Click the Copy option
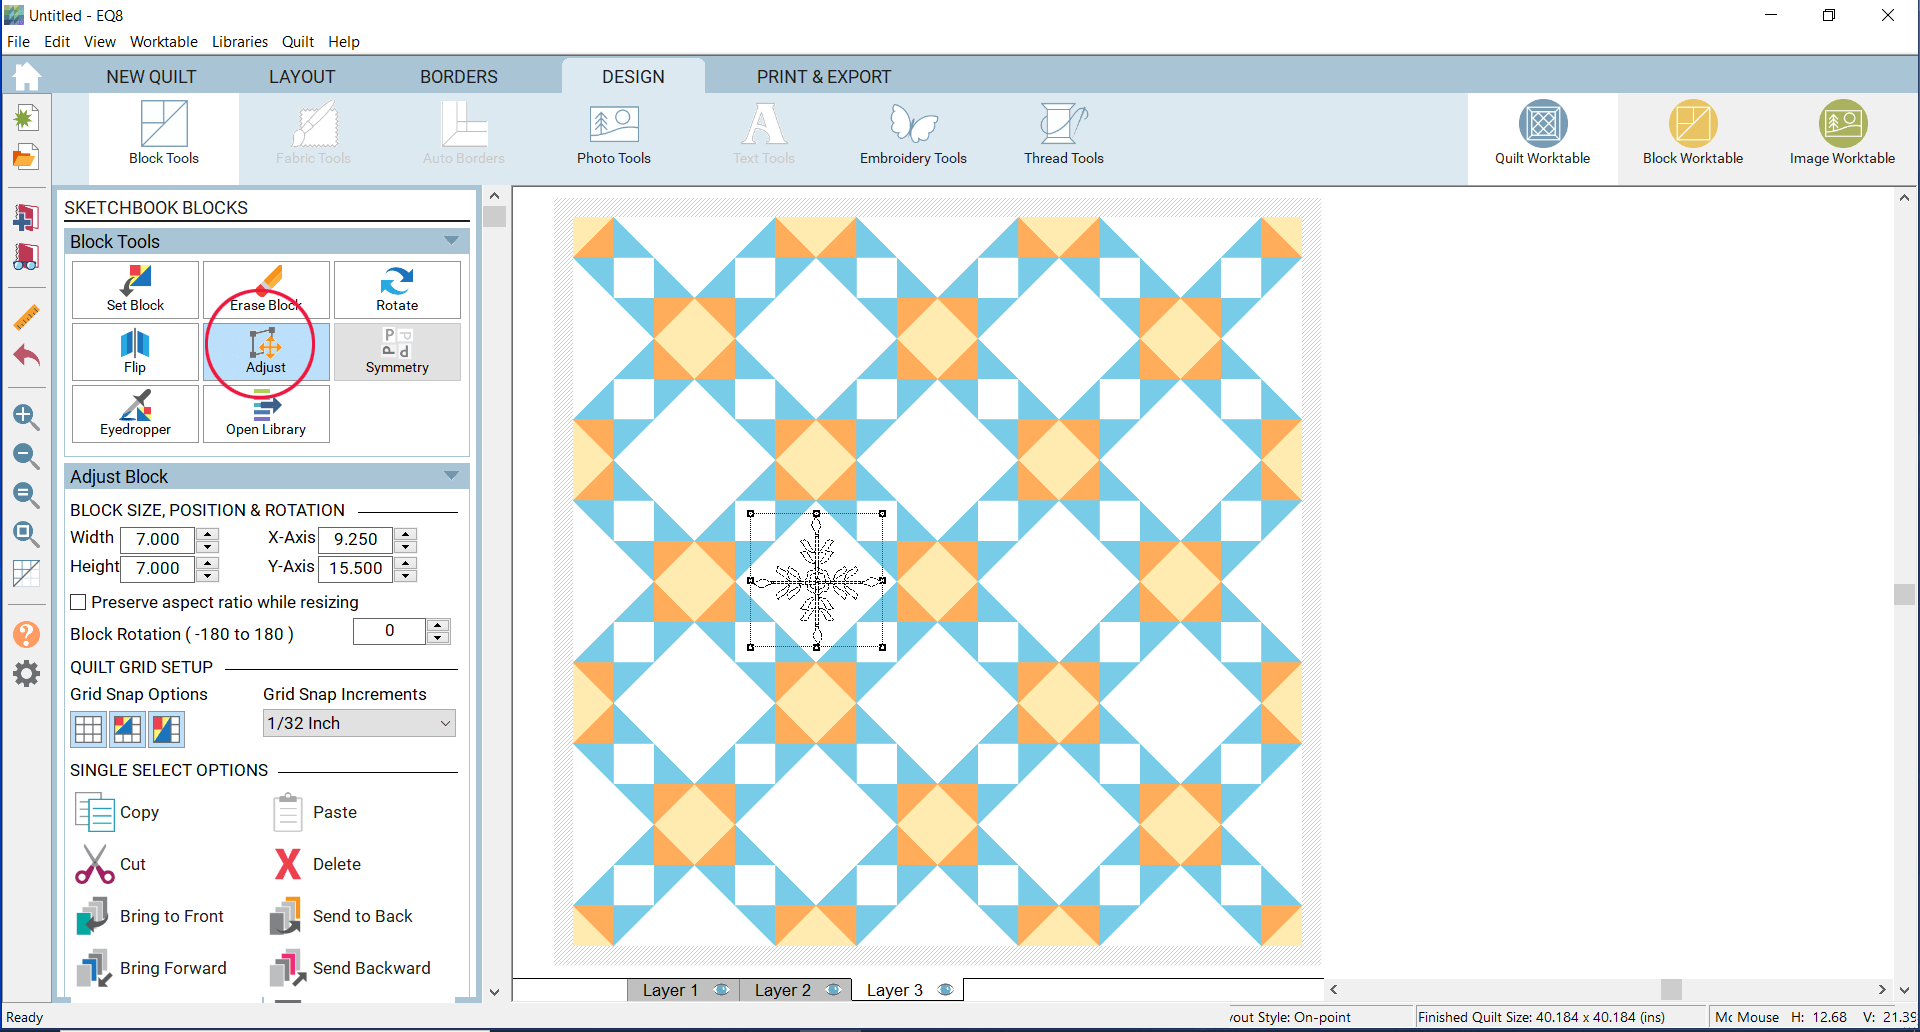This screenshot has width=1920, height=1032. coord(118,812)
